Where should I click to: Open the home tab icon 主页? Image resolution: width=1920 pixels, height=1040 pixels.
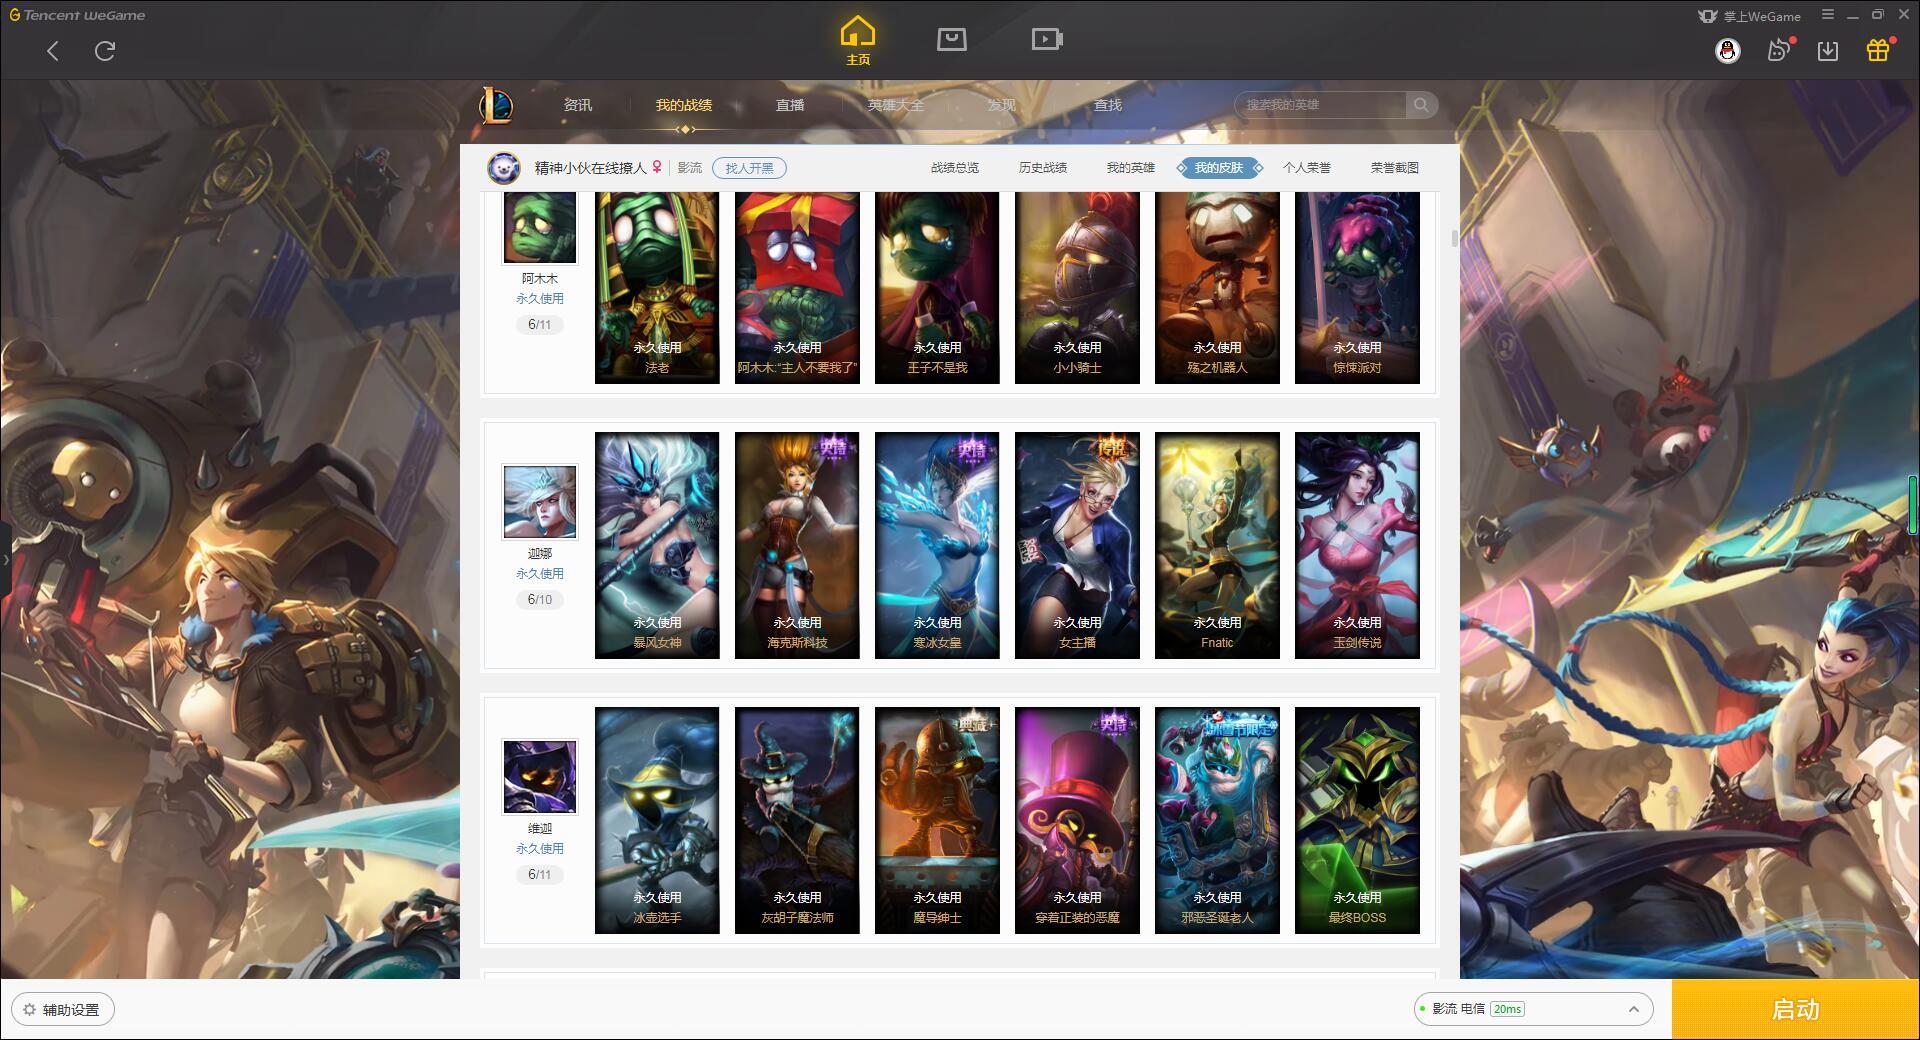858,41
